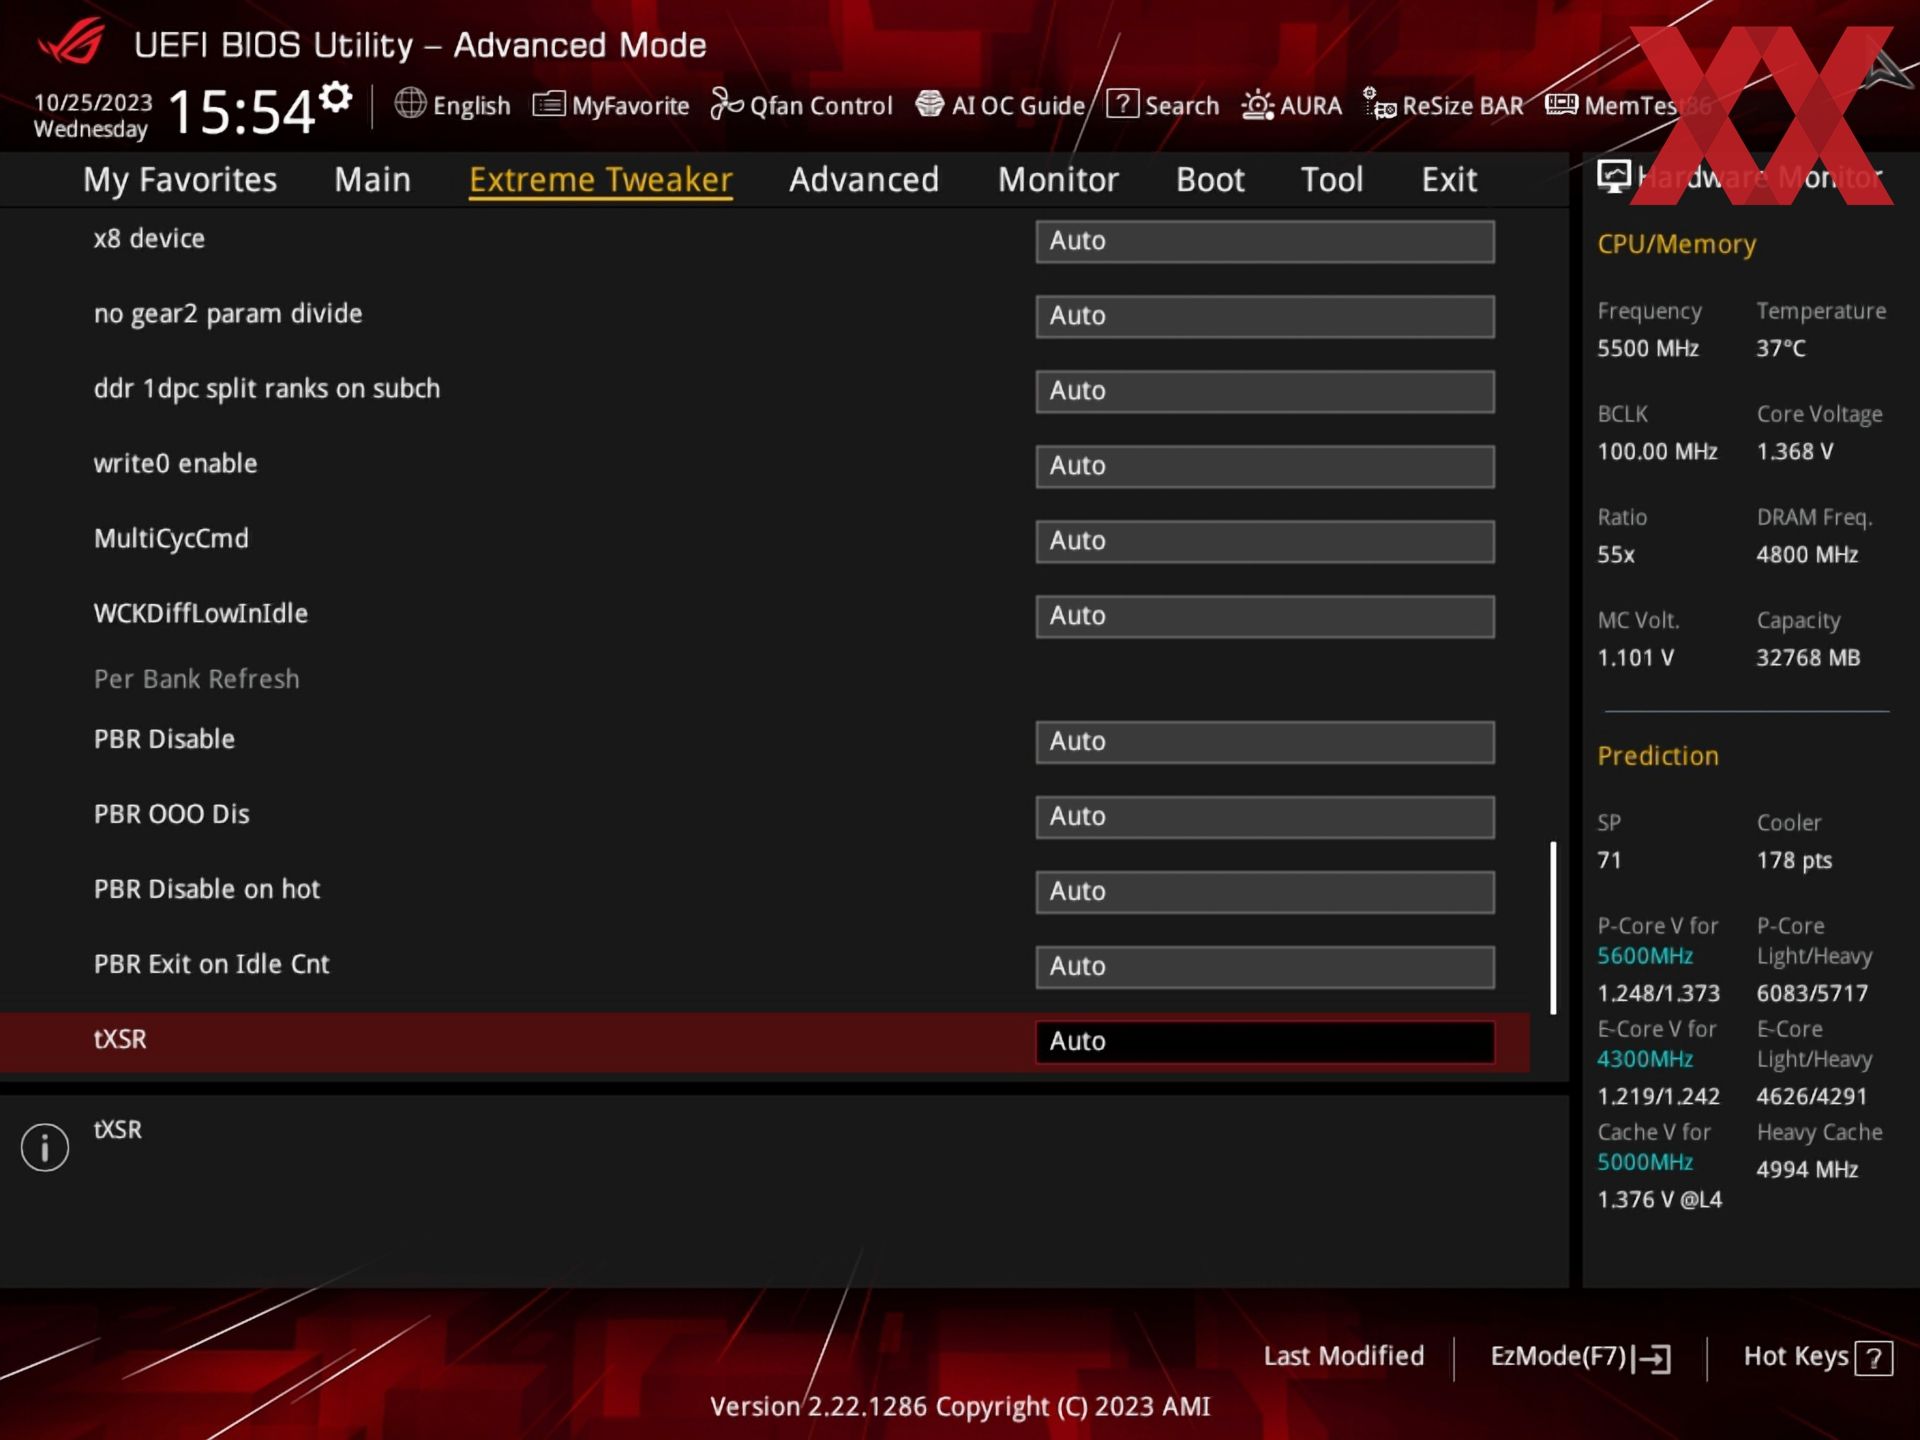Open WCKDiffLowInIdle Auto dropdown
This screenshot has height=1440, width=1920.
click(x=1265, y=616)
